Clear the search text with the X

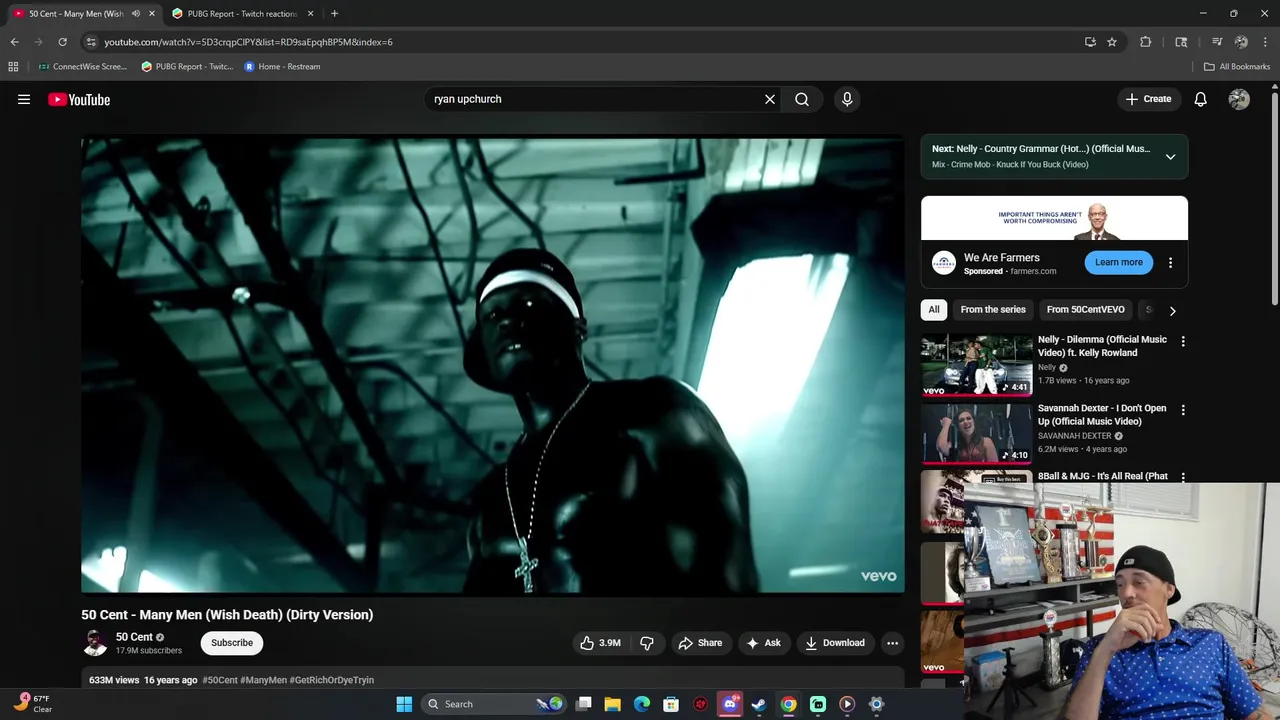point(770,99)
